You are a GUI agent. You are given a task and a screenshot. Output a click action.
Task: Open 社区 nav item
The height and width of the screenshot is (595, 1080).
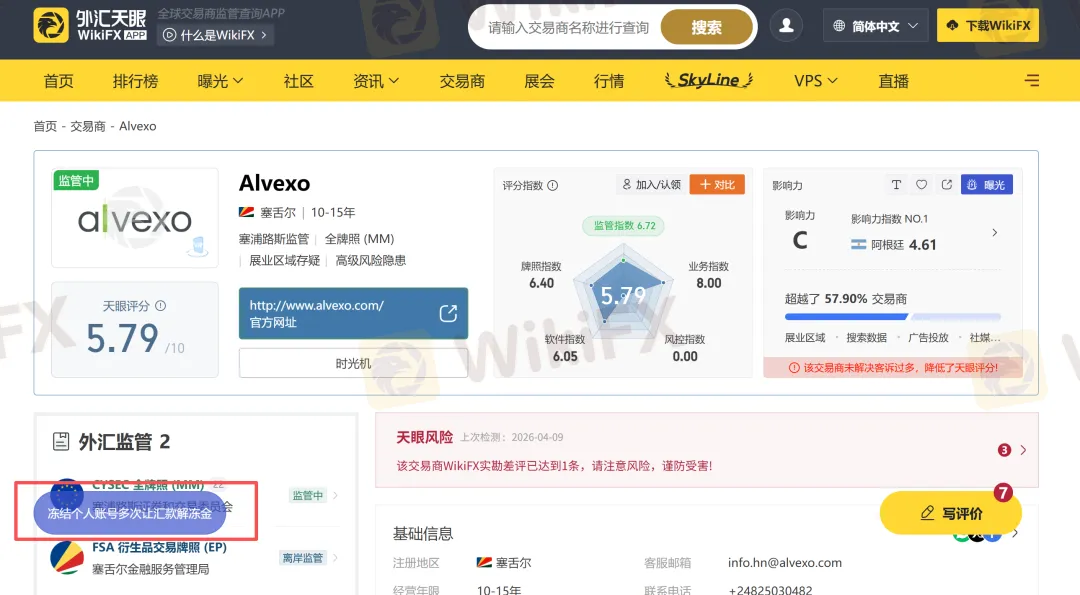tap(298, 81)
